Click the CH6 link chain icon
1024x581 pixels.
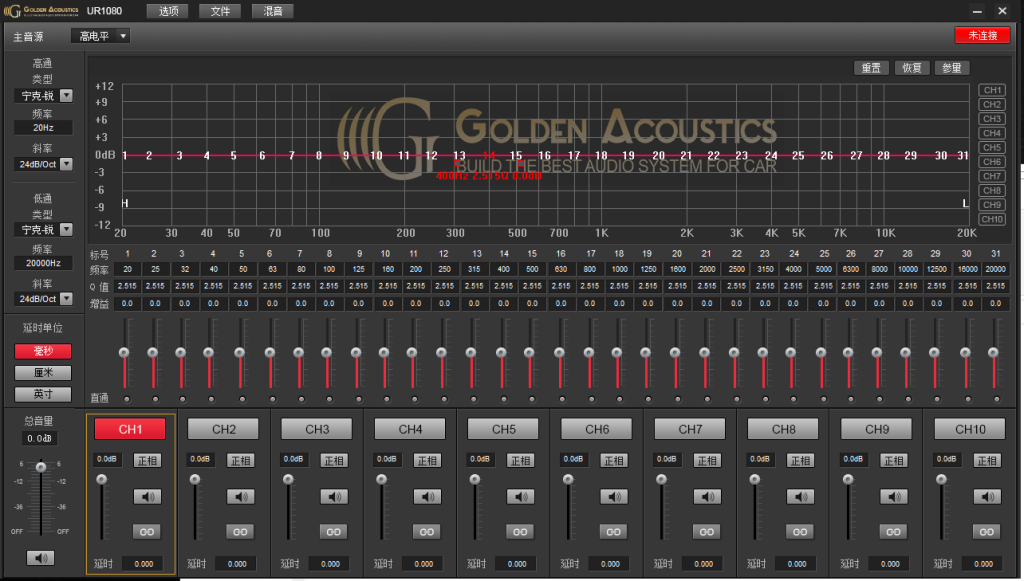tap(614, 532)
